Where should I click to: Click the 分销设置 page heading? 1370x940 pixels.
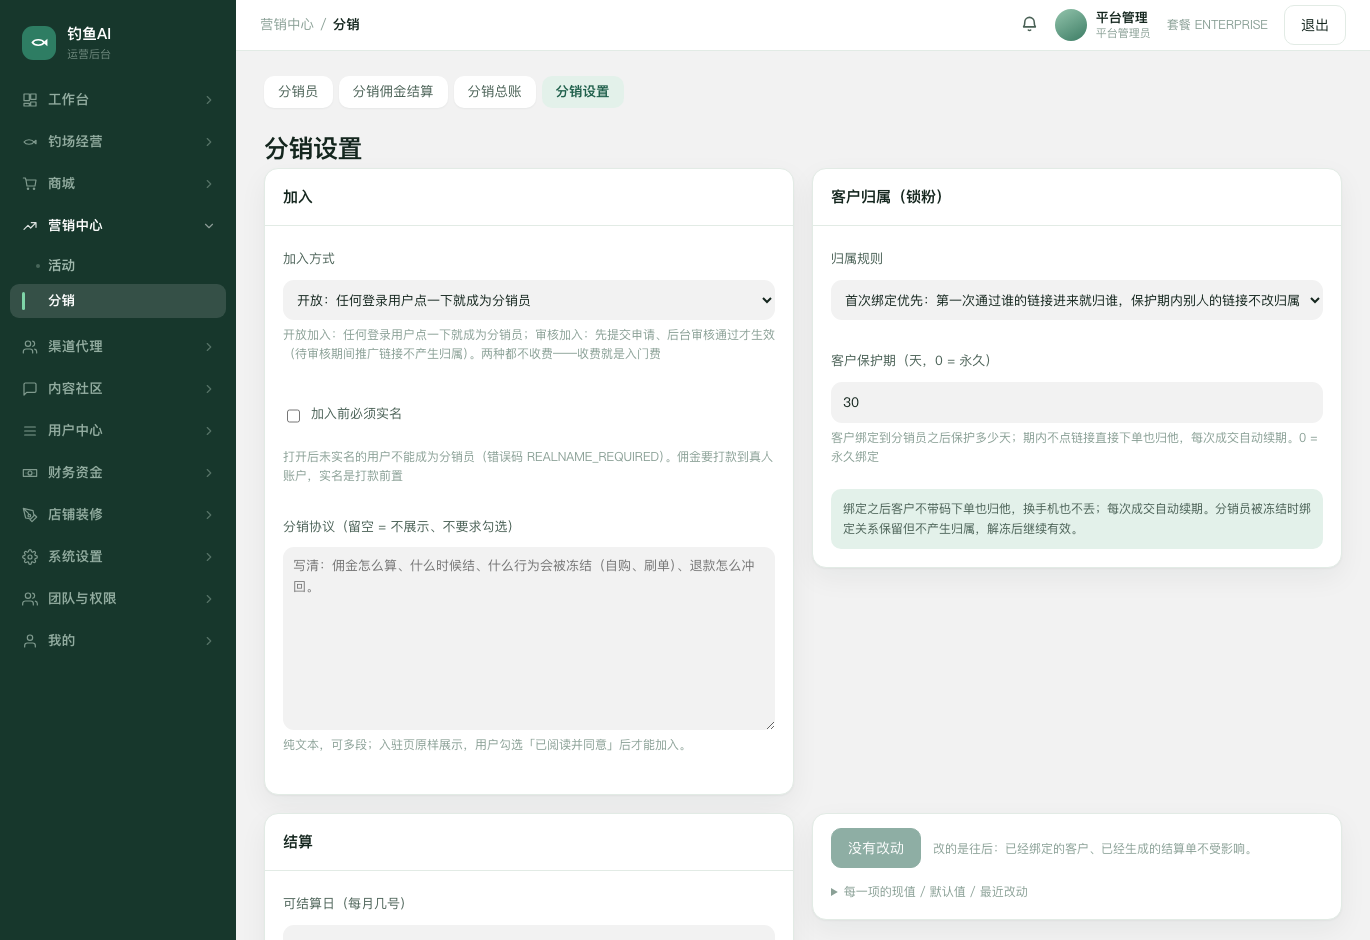(x=313, y=149)
